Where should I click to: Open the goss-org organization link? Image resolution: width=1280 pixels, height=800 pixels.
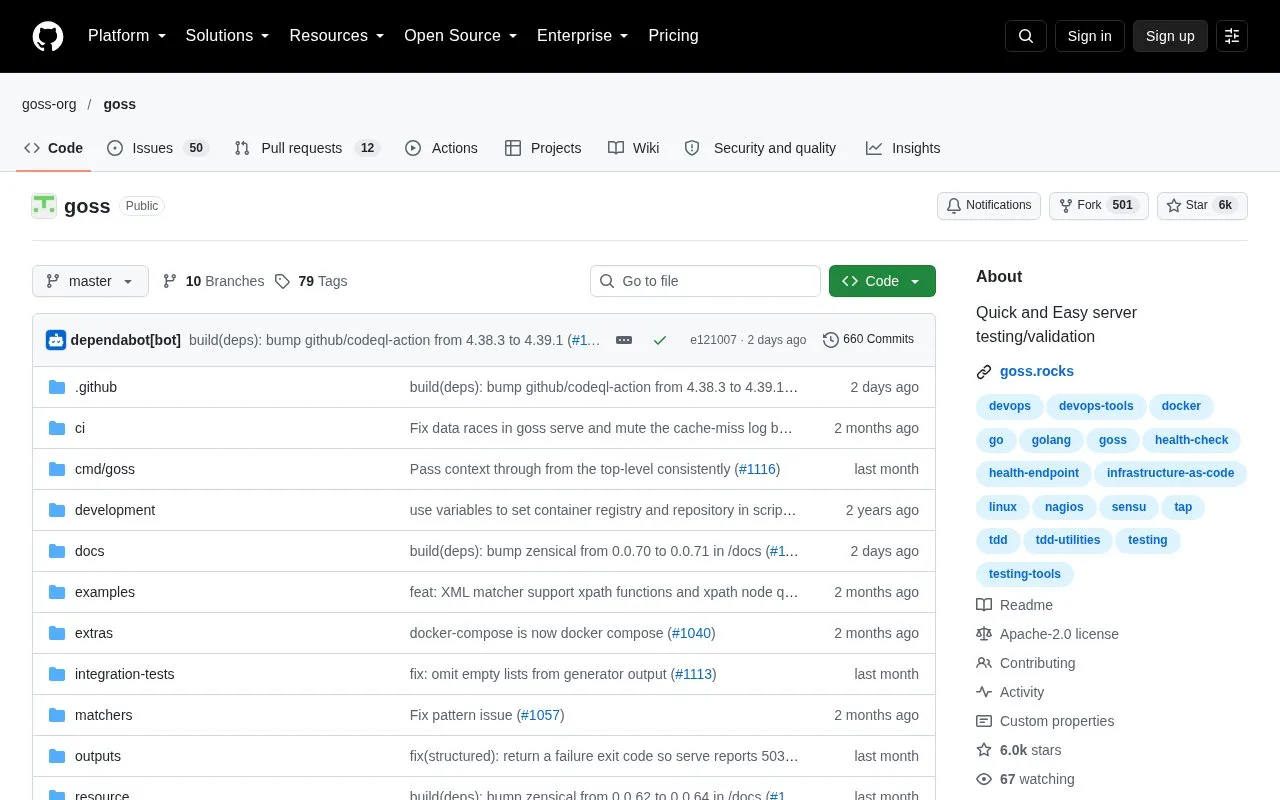click(49, 104)
